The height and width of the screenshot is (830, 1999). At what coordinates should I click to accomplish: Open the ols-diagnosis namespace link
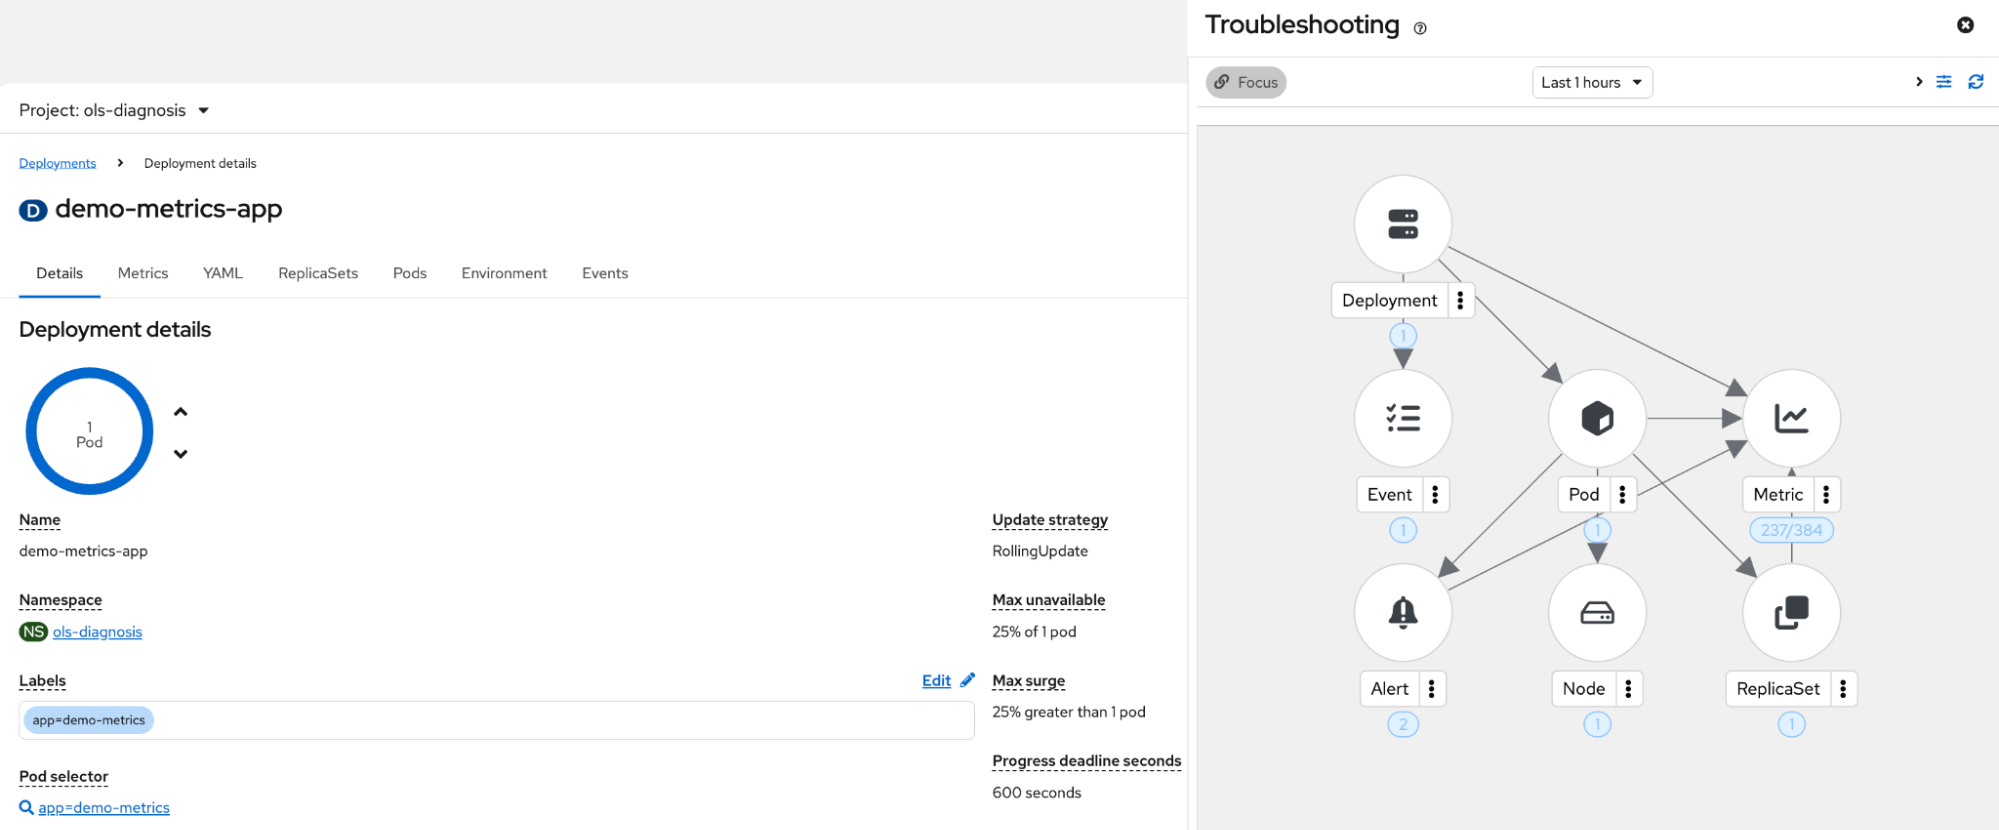98,632
